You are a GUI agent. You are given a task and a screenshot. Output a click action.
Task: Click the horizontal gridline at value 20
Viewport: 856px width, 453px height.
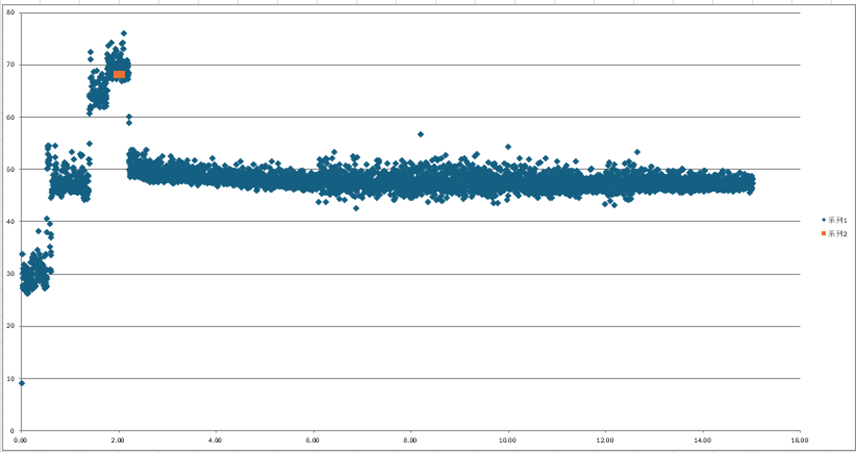(400, 326)
